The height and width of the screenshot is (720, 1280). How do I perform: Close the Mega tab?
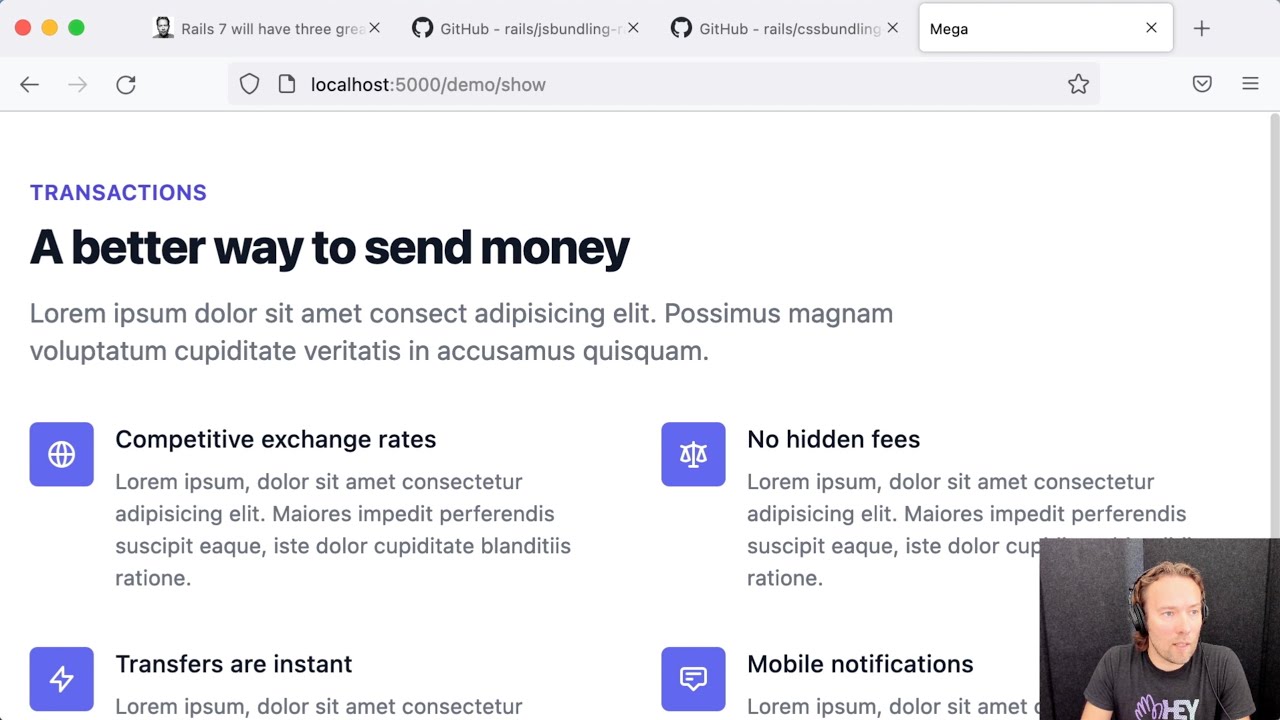1151,29
